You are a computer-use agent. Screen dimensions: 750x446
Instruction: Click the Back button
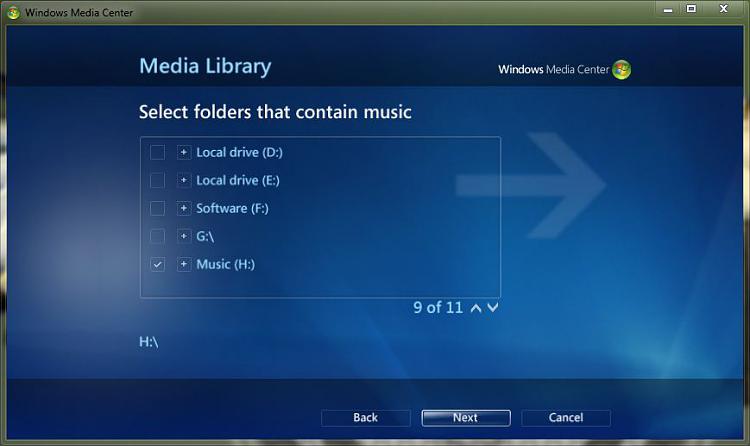(x=365, y=418)
